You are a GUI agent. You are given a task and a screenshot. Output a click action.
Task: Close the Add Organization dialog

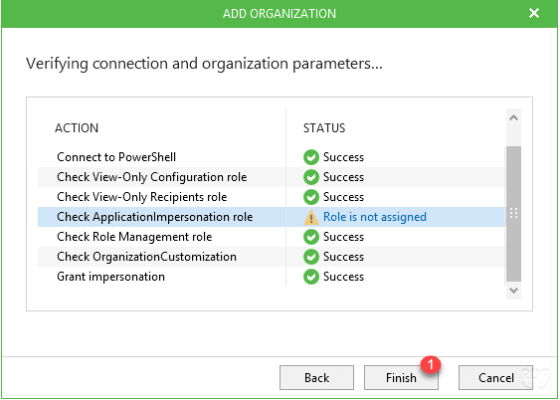[534, 13]
